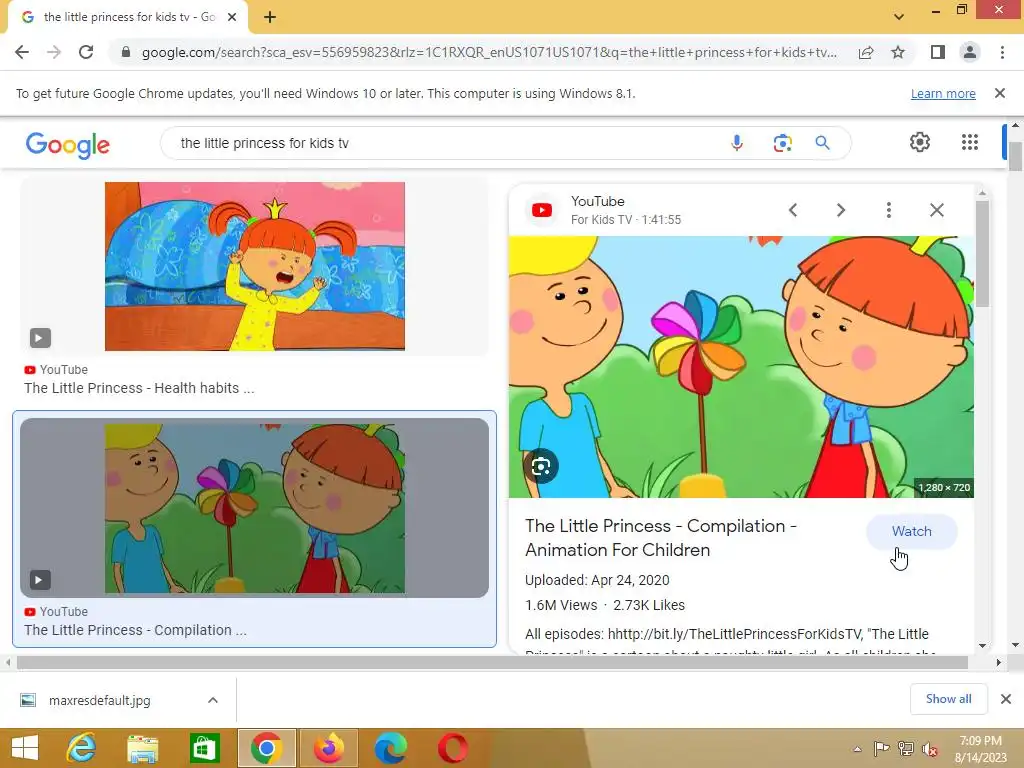Share this page from the address bar

(x=866, y=52)
